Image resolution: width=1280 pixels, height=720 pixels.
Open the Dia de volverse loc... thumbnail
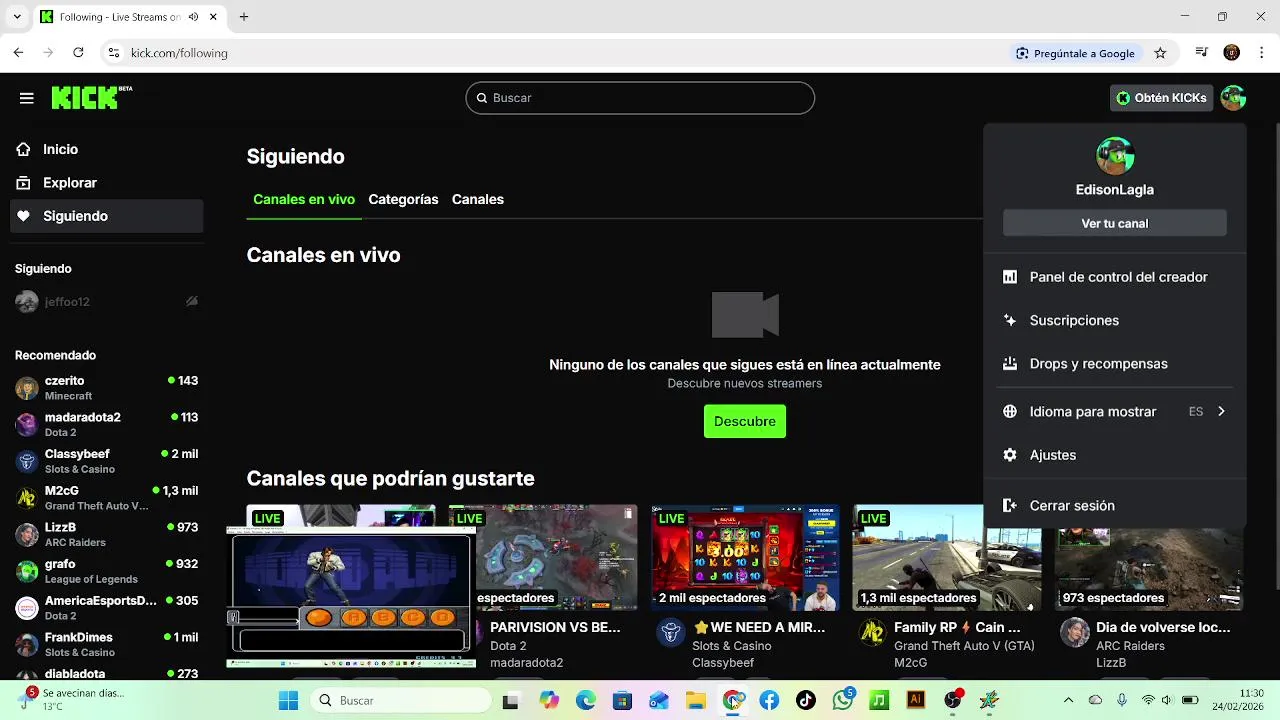coord(1149,557)
